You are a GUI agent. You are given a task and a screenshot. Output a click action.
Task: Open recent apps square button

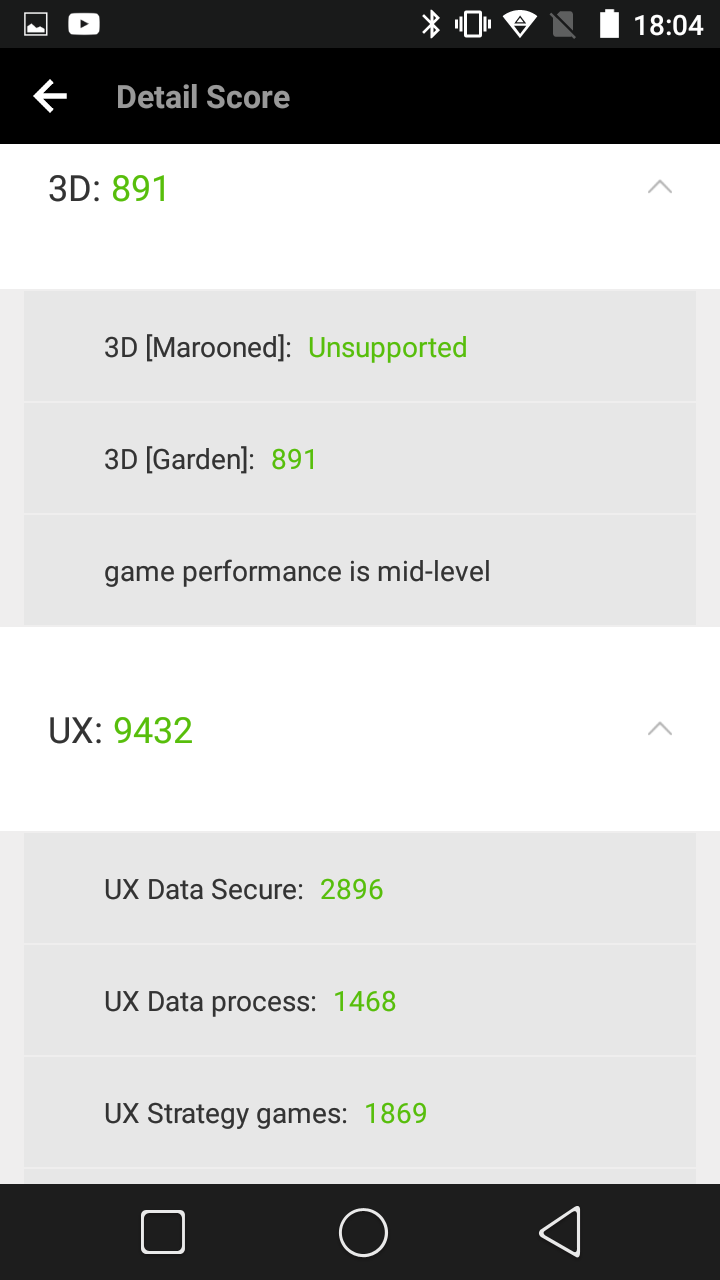pyautogui.click(x=163, y=1232)
